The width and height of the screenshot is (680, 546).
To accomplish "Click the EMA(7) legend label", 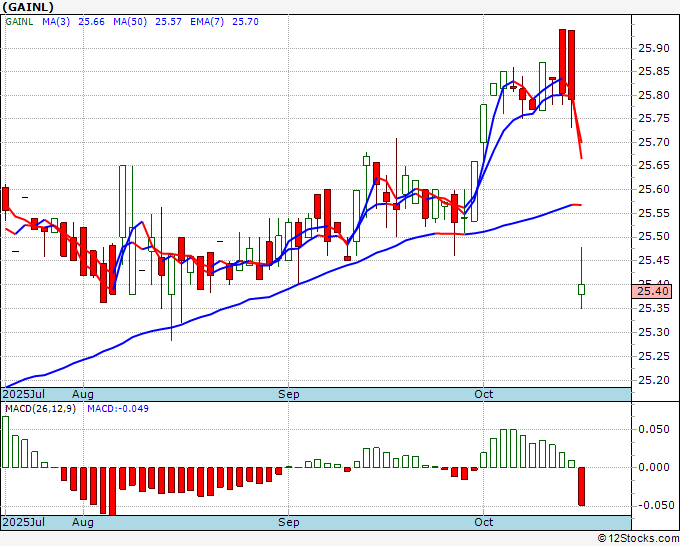I will (207, 22).
